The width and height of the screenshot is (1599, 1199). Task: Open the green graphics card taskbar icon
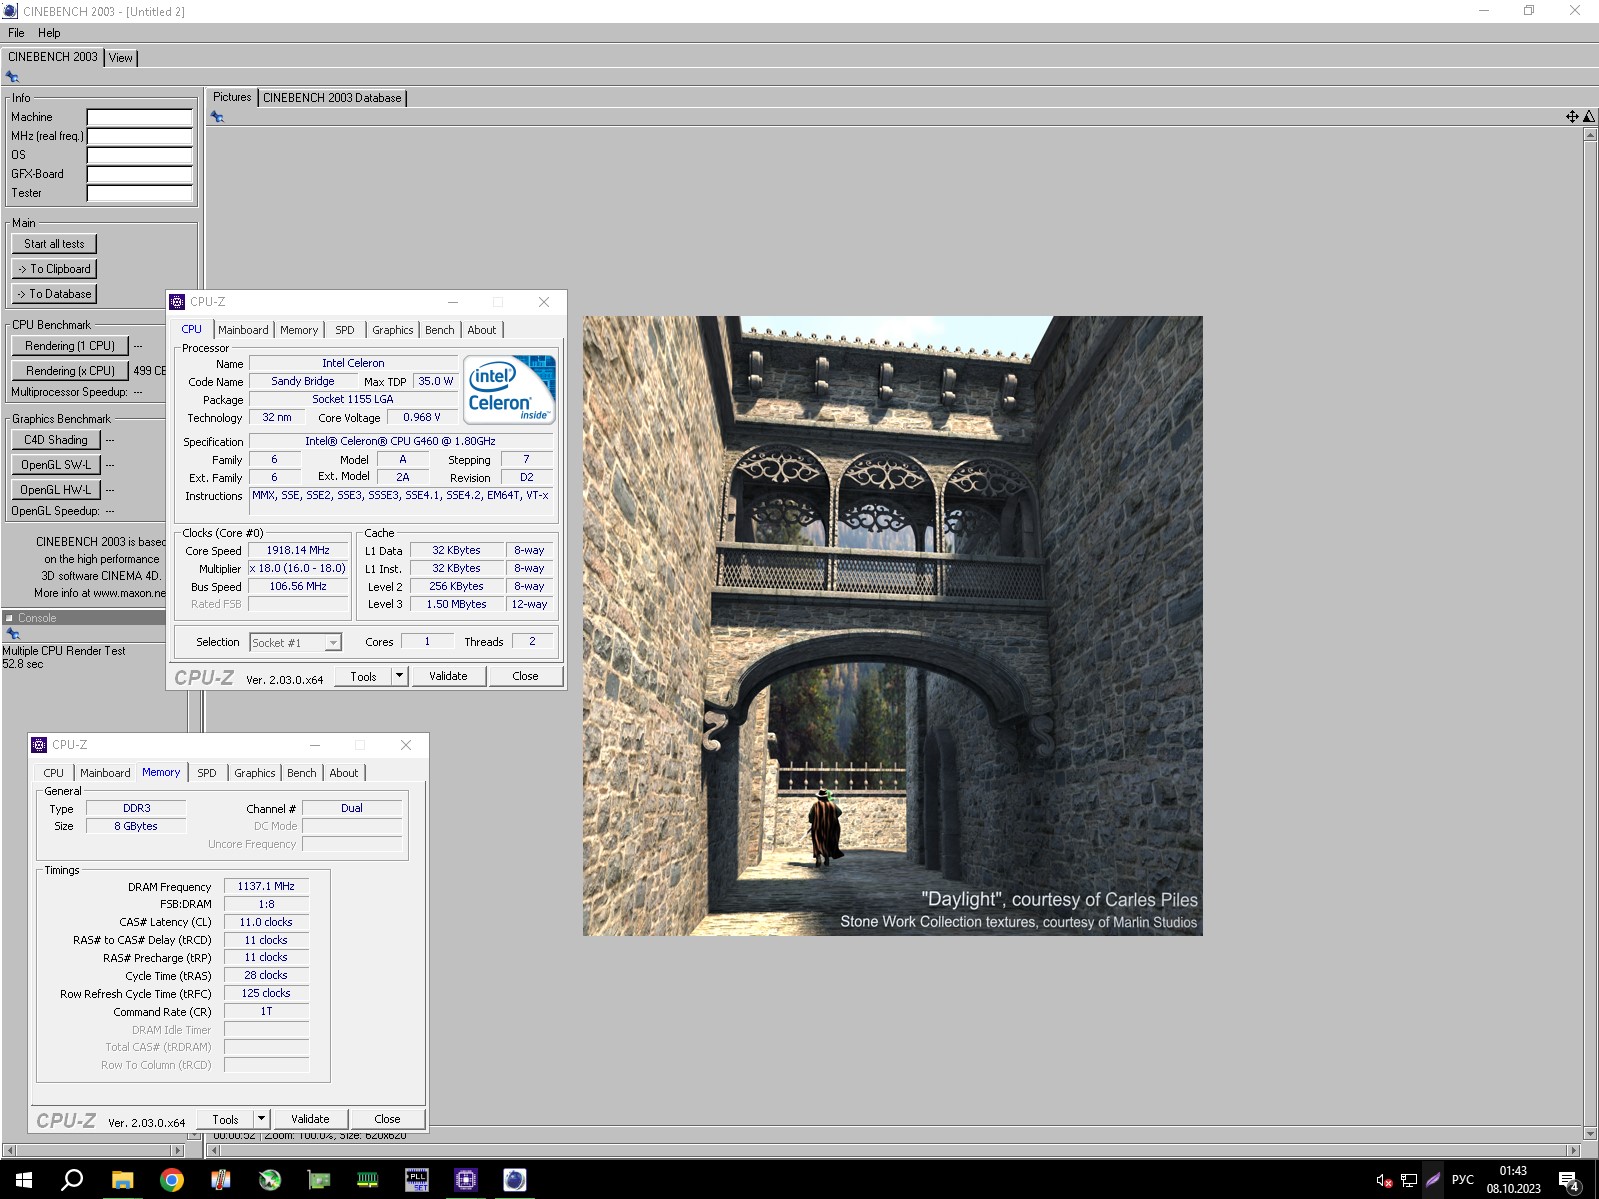[319, 1180]
